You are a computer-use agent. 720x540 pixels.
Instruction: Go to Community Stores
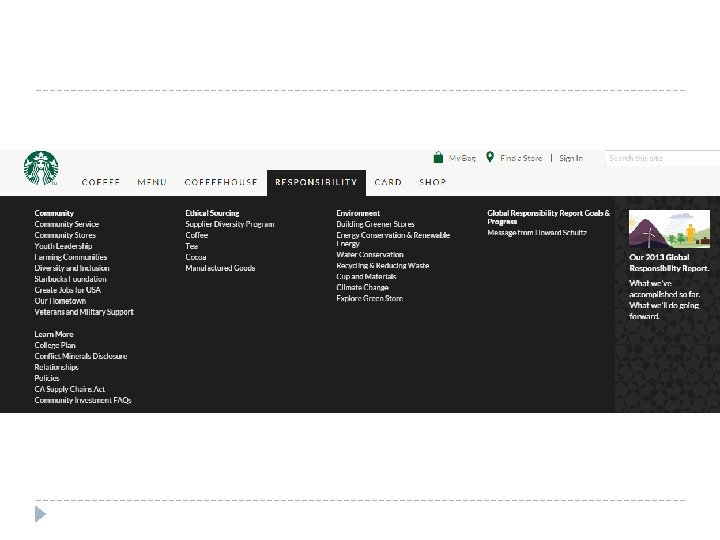(65, 235)
